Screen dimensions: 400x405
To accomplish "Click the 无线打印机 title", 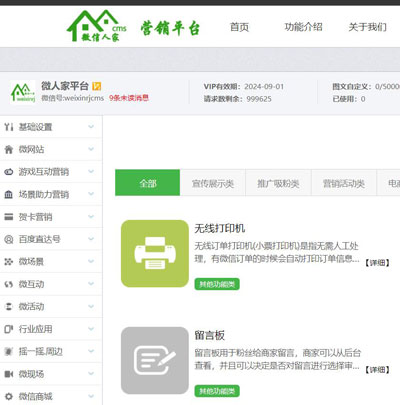I will tap(220, 228).
